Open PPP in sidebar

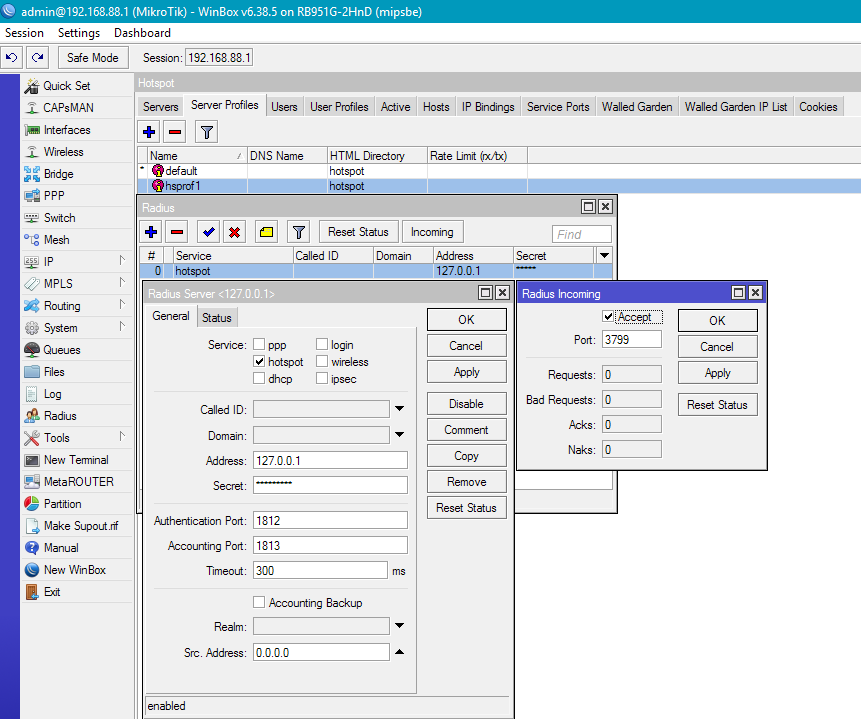click(54, 196)
